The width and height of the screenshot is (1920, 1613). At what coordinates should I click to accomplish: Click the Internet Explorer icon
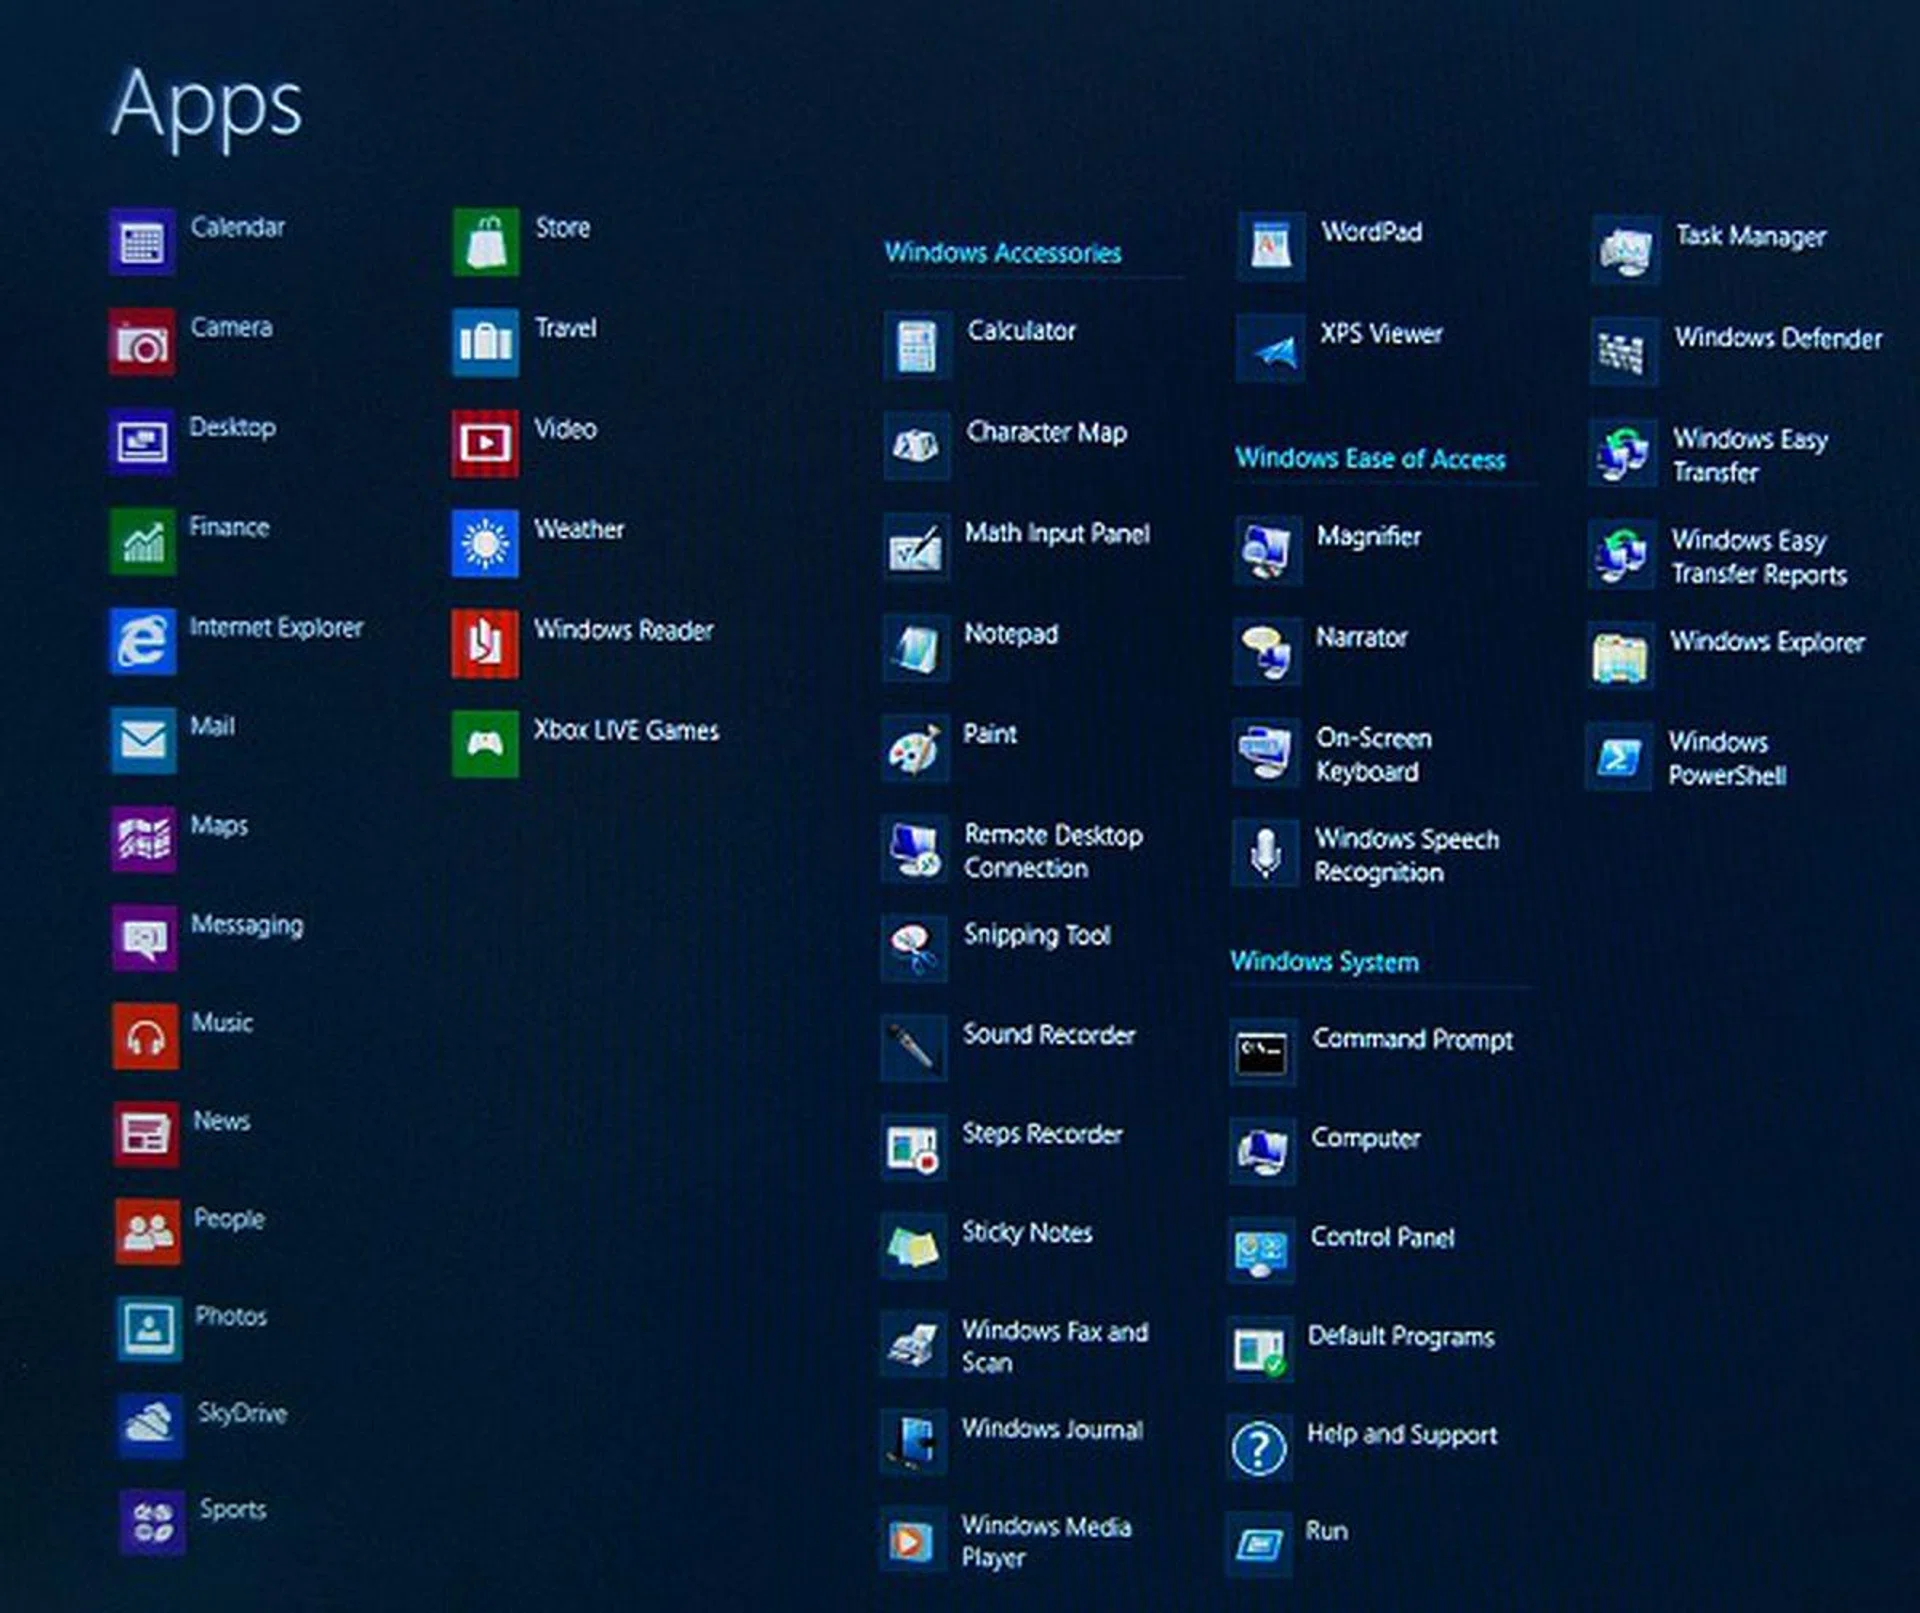(x=143, y=641)
